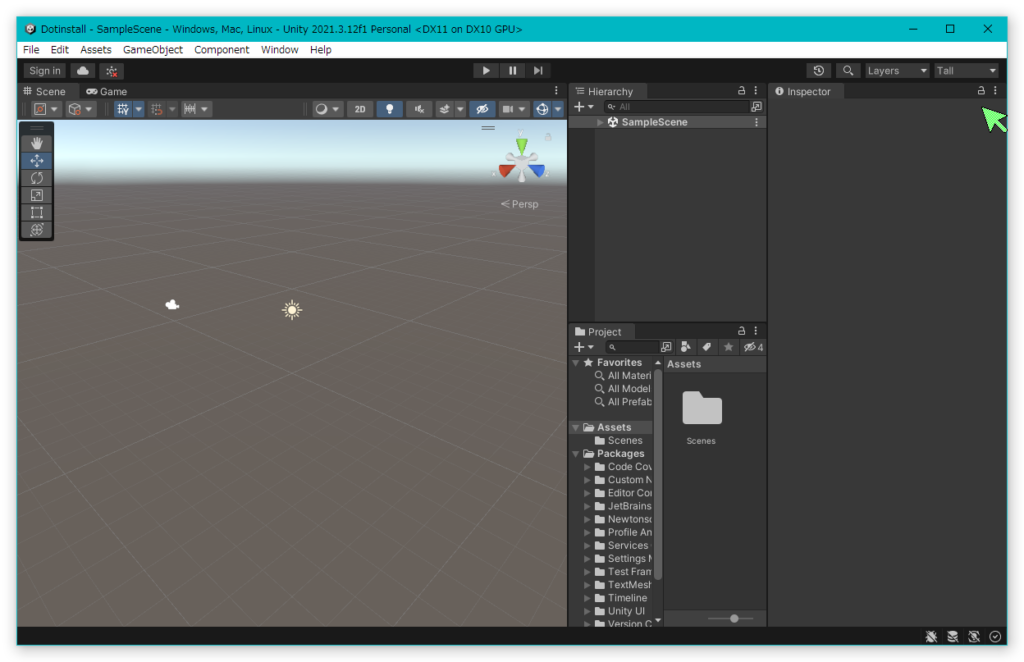Toggle 2D view mode in Scene
Screen dimensions: 1024x662
pyautogui.click(x=360, y=109)
